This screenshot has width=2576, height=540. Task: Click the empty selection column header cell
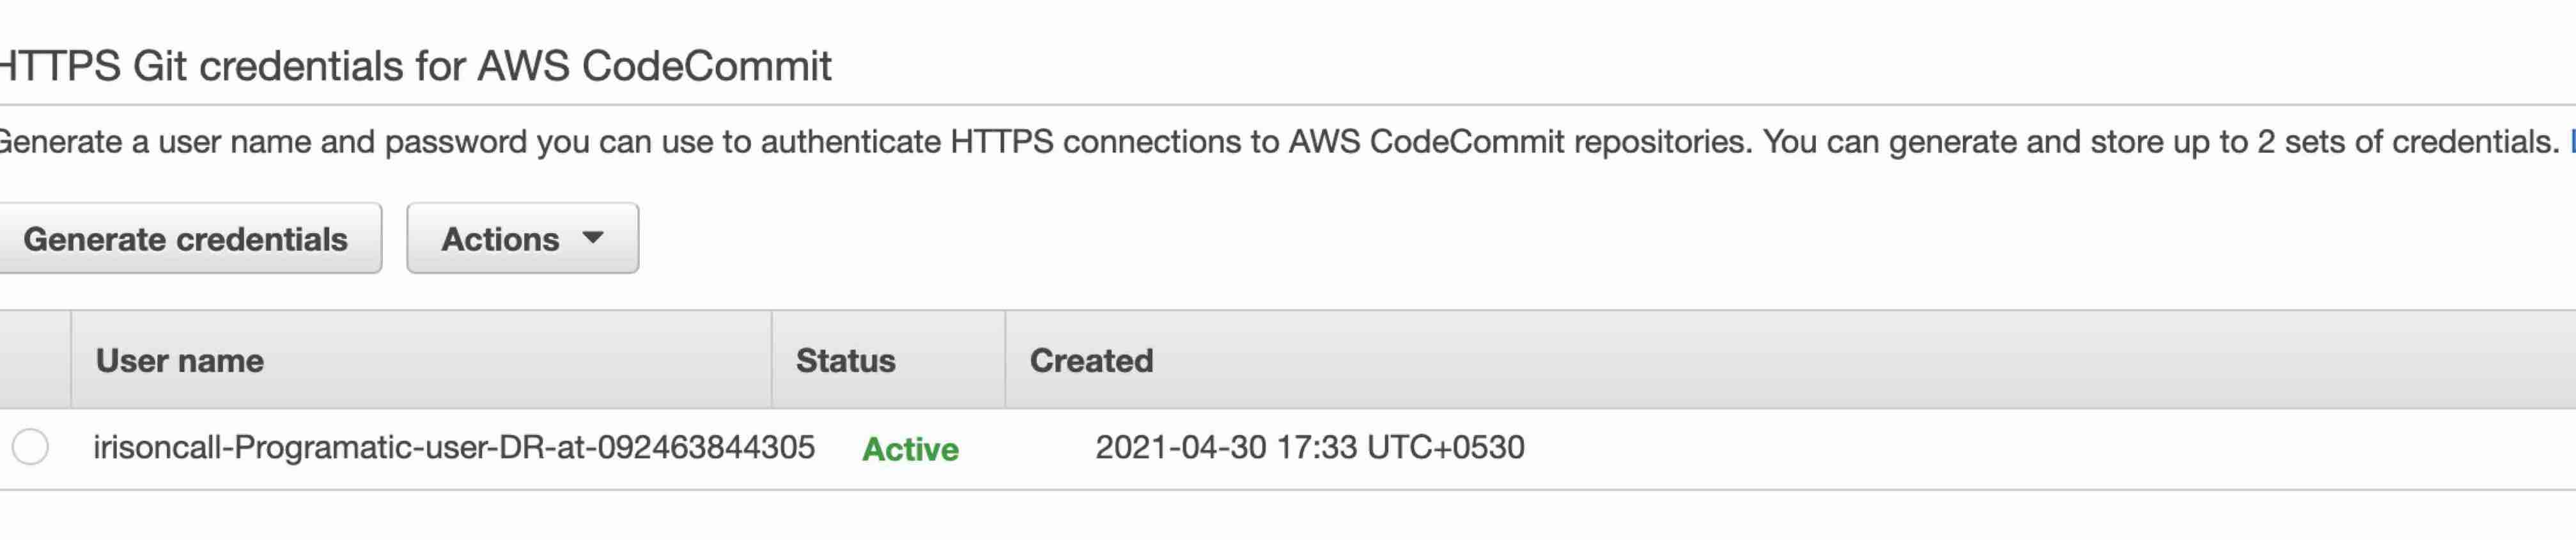coord(35,360)
